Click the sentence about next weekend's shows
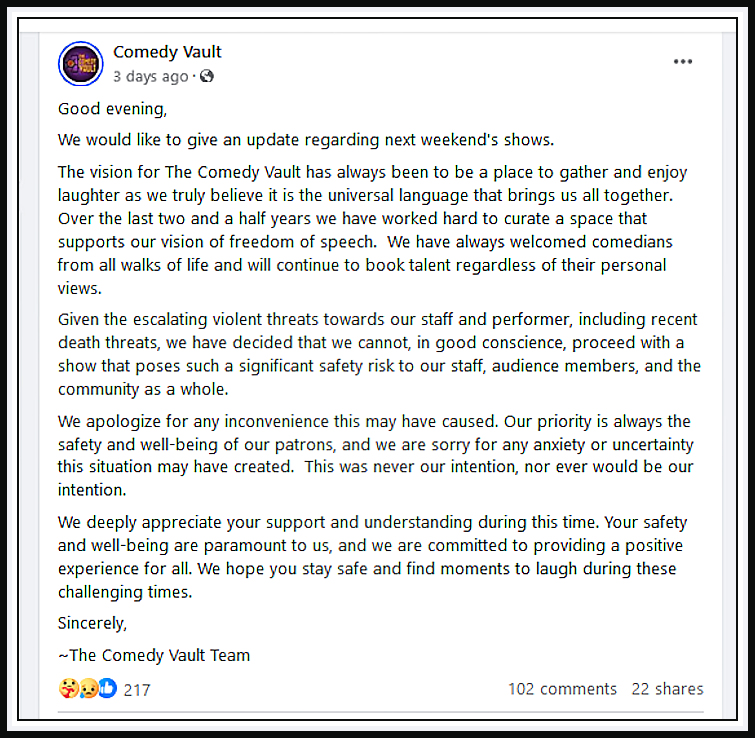The height and width of the screenshot is (738, 755). click(306, 140)
